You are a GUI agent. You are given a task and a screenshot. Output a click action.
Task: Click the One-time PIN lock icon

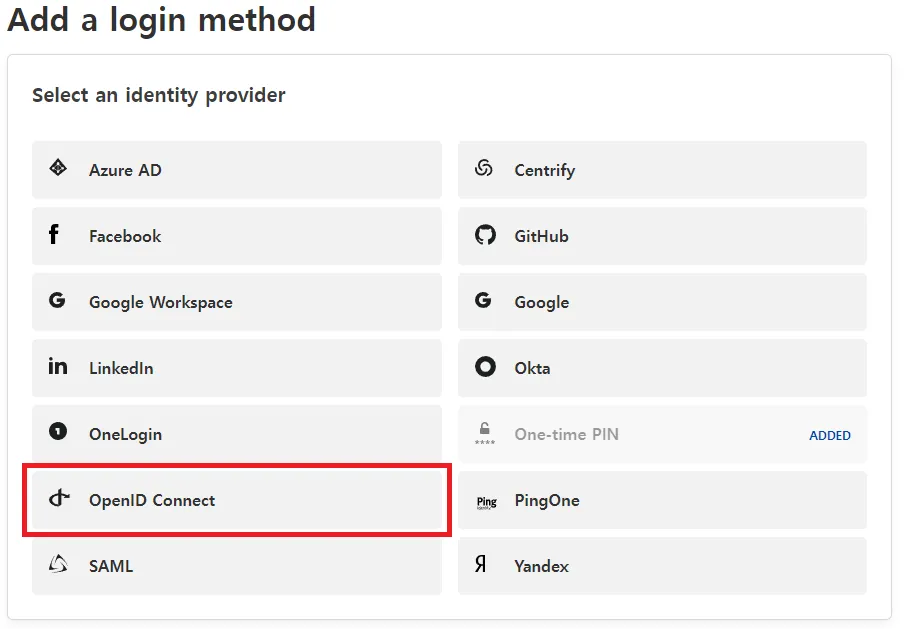(x=485, y=433)
